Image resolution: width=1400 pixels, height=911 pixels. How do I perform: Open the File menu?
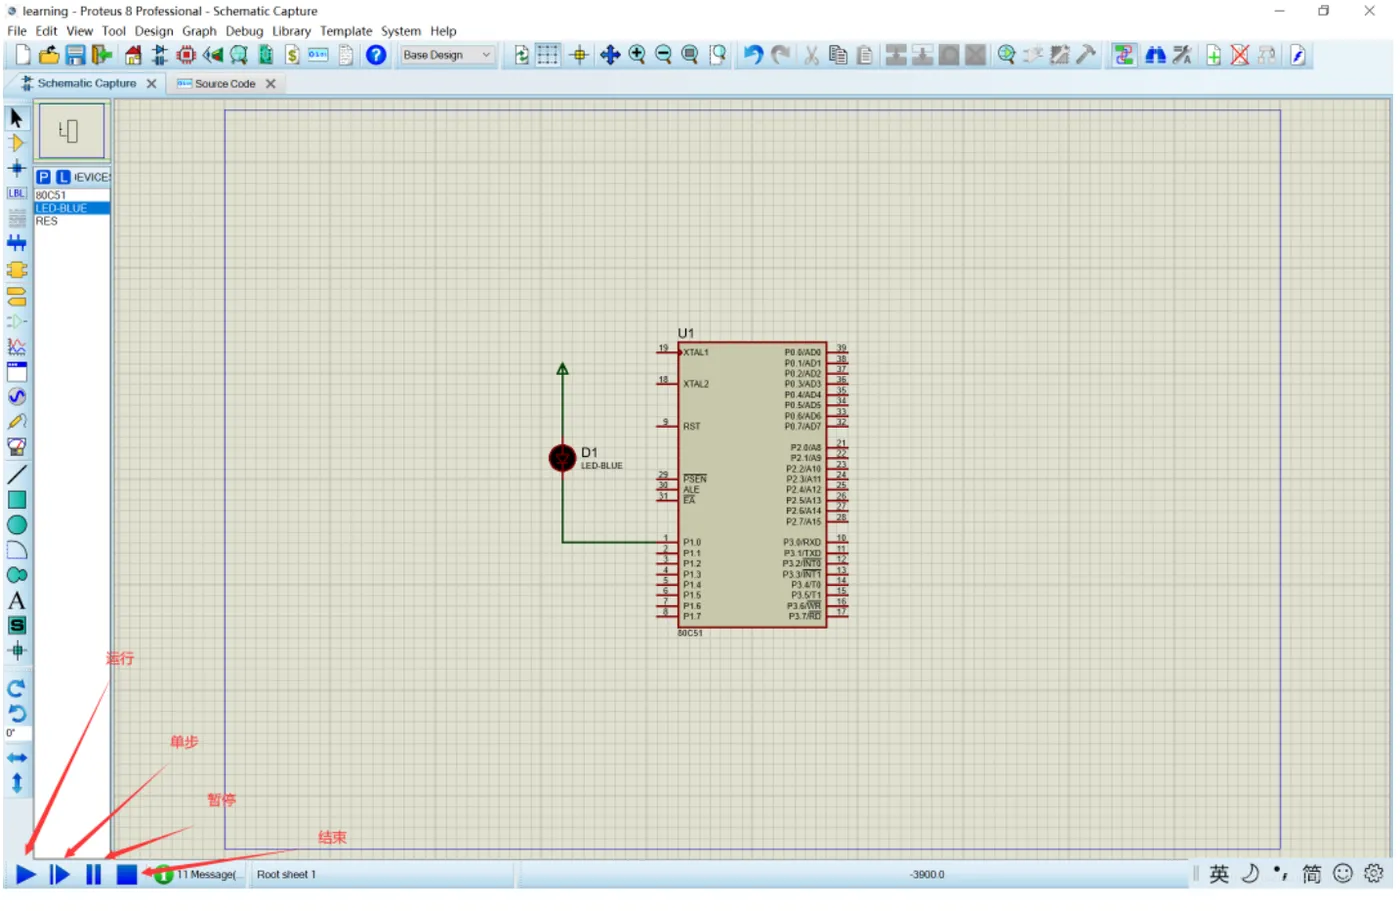[x=17, y=31]
